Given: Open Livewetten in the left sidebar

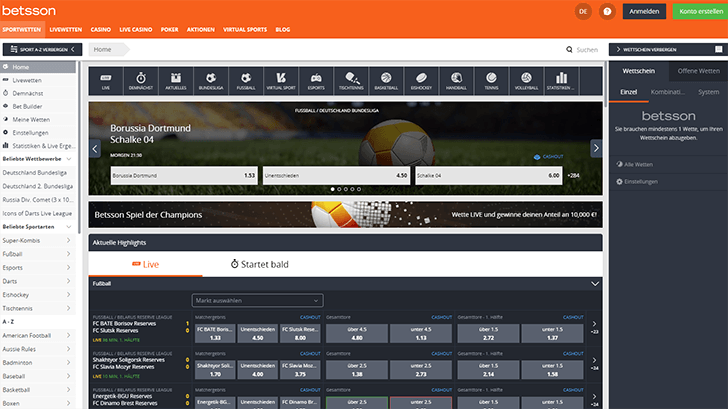Looking at the screenshot, I should tap(27, 80).
